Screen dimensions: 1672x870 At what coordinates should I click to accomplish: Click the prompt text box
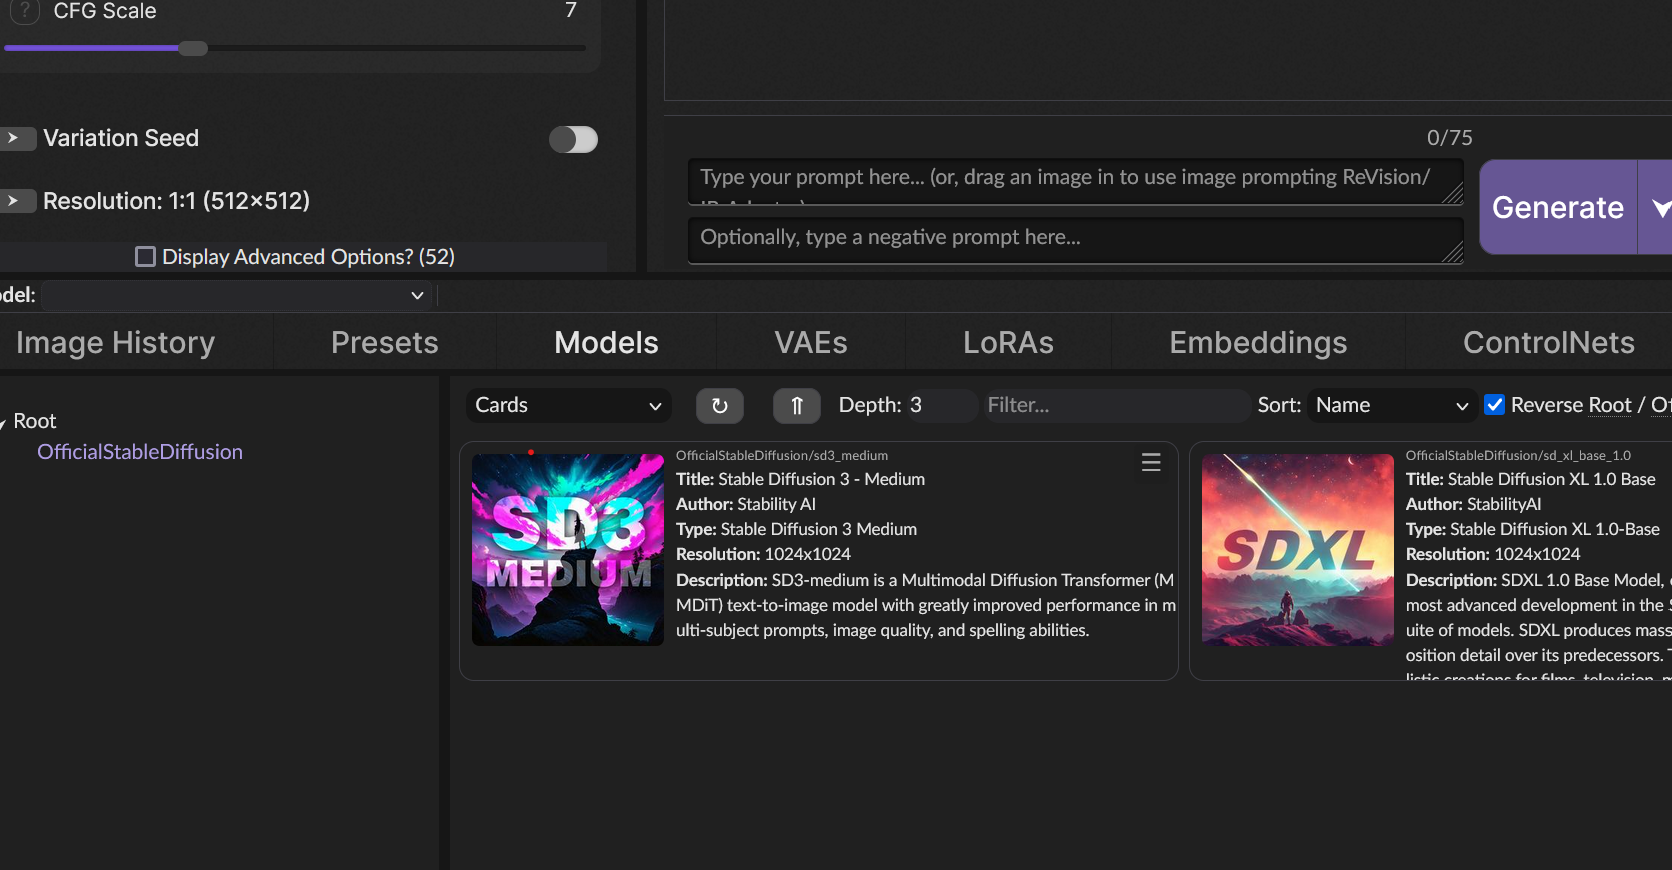click(x=1076, y=181)
